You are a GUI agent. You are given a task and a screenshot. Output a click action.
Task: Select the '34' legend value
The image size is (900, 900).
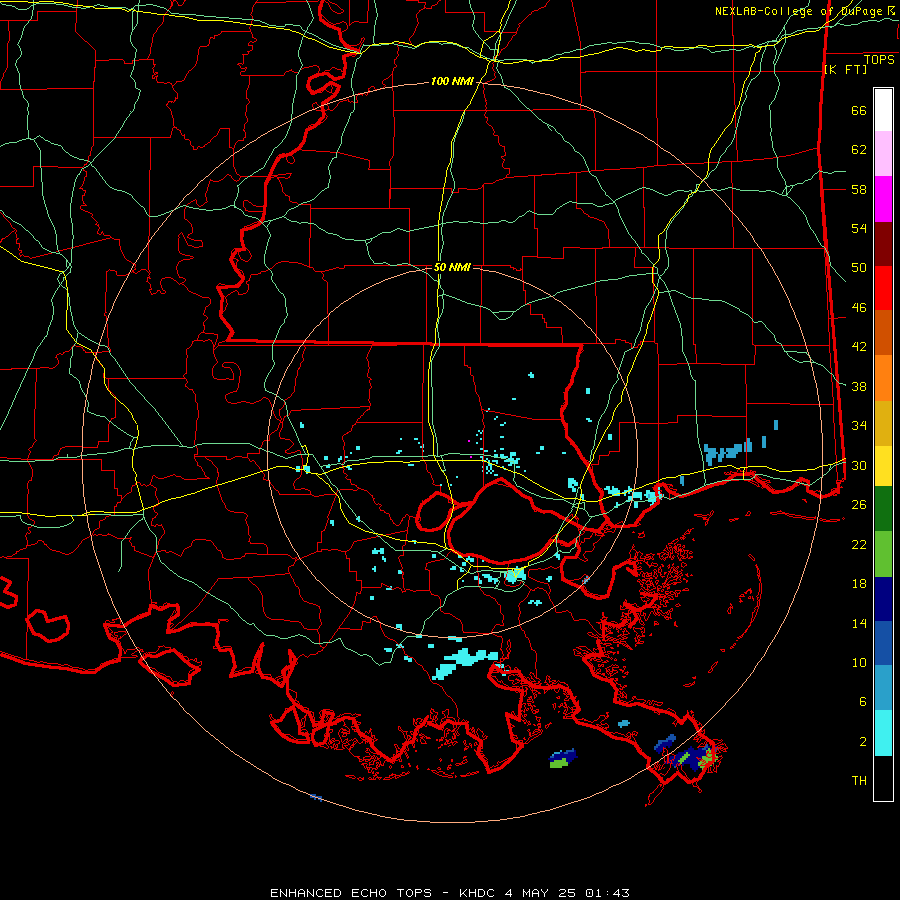859,426
